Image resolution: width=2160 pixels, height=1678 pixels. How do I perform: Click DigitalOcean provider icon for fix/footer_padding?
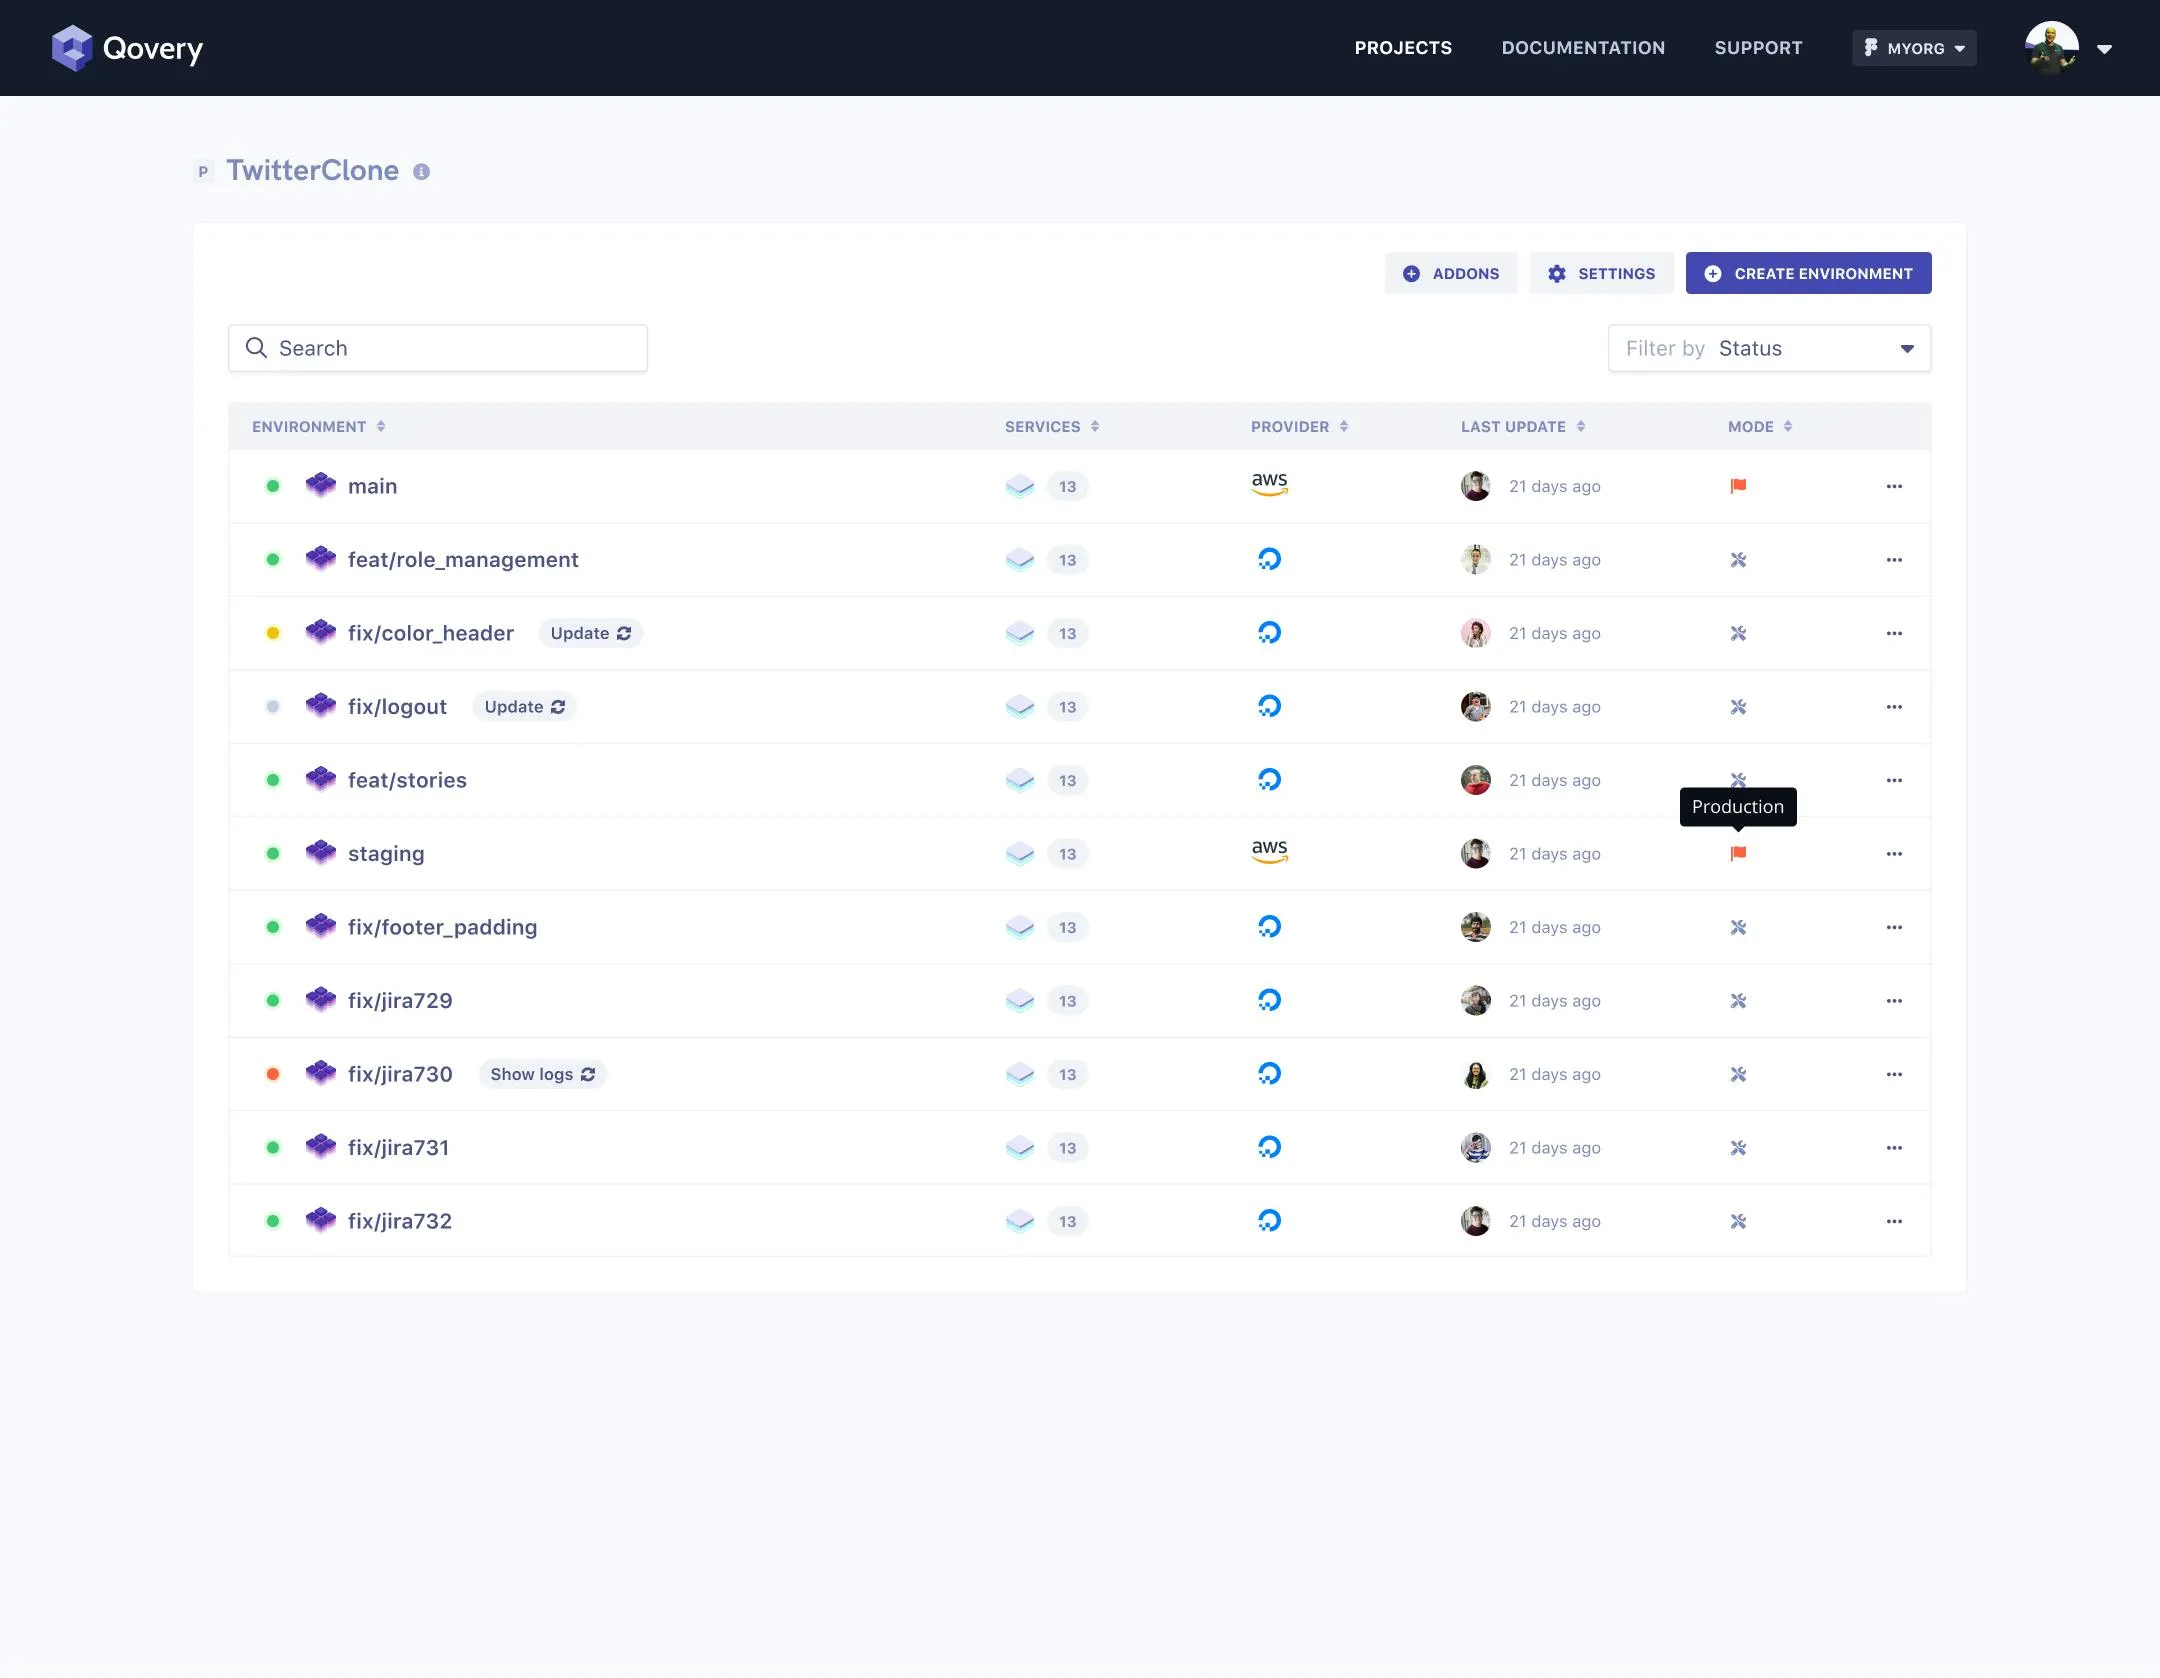pyautogui.click(x=1269, y=927)
